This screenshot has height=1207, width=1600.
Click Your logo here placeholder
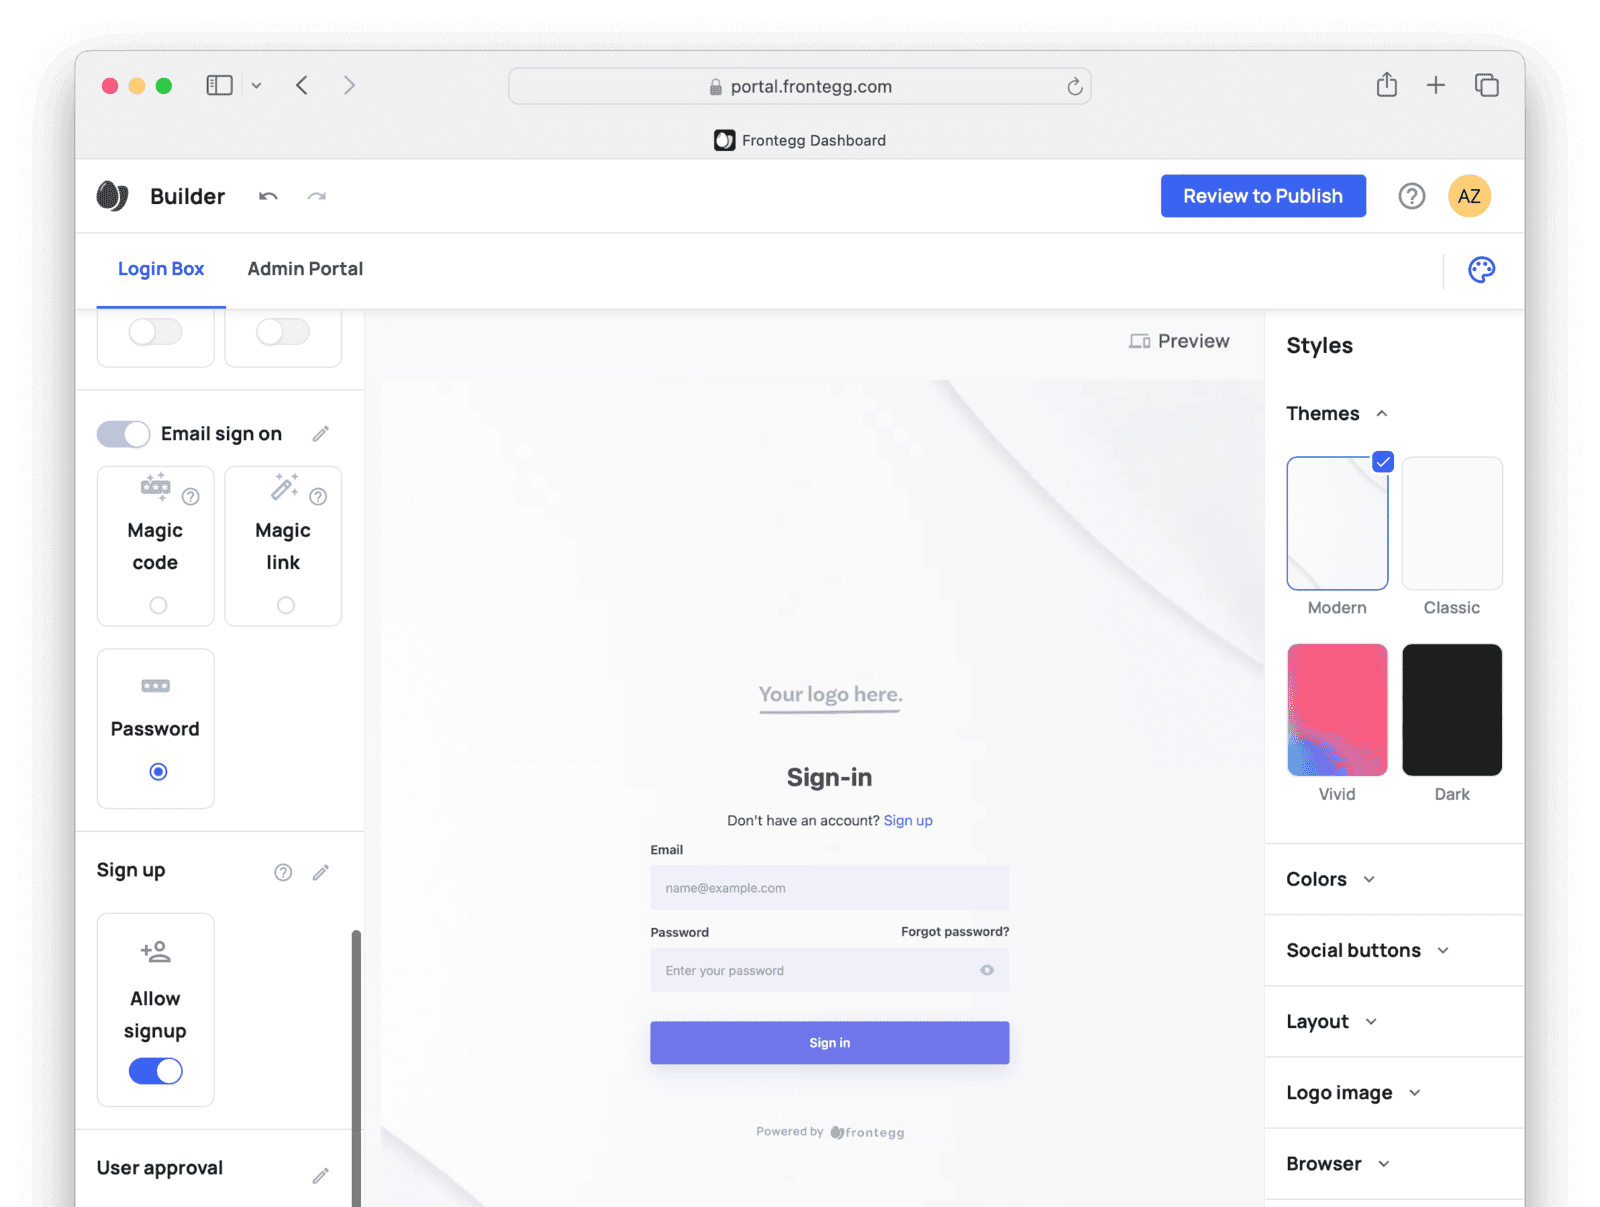pos(830,695)
